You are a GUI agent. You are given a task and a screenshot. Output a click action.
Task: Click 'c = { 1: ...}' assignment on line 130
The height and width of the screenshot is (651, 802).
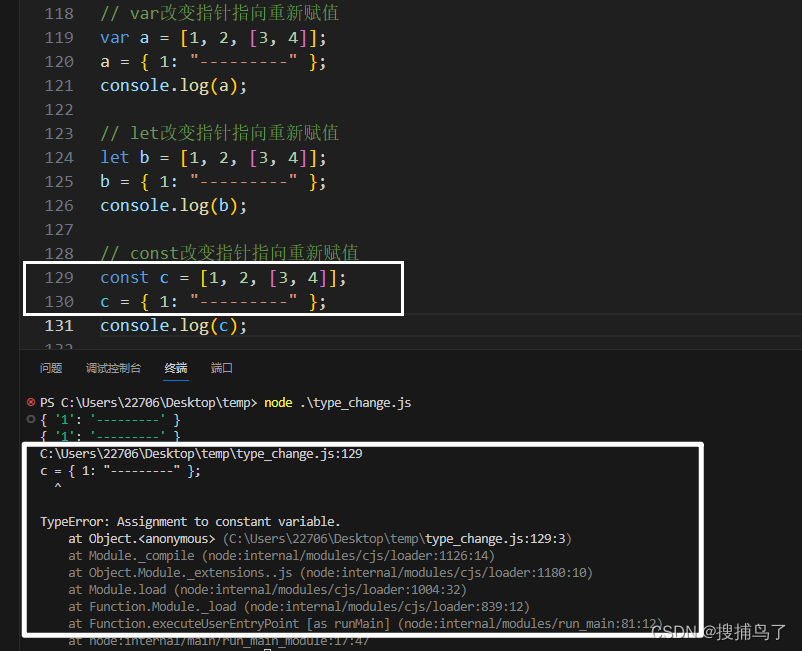pos(213,302)
